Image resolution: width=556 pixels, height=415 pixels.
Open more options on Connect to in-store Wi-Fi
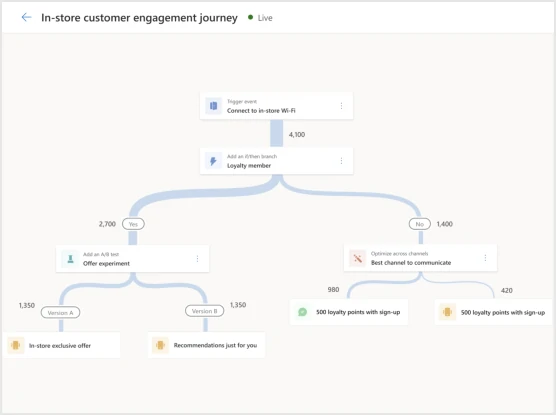[341, 106]
